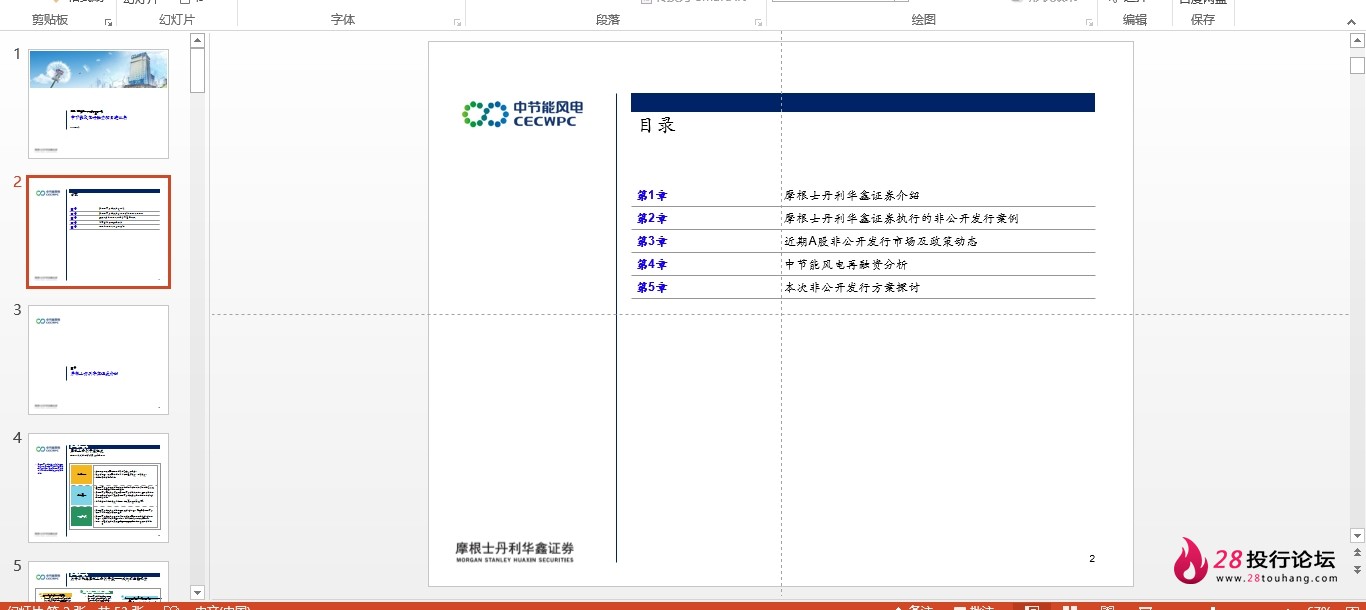The width and height of the screenshot is (1366, 610).
Task: Click the slide editor scroll-down arrow
Action: click(x=1357, y=535)
